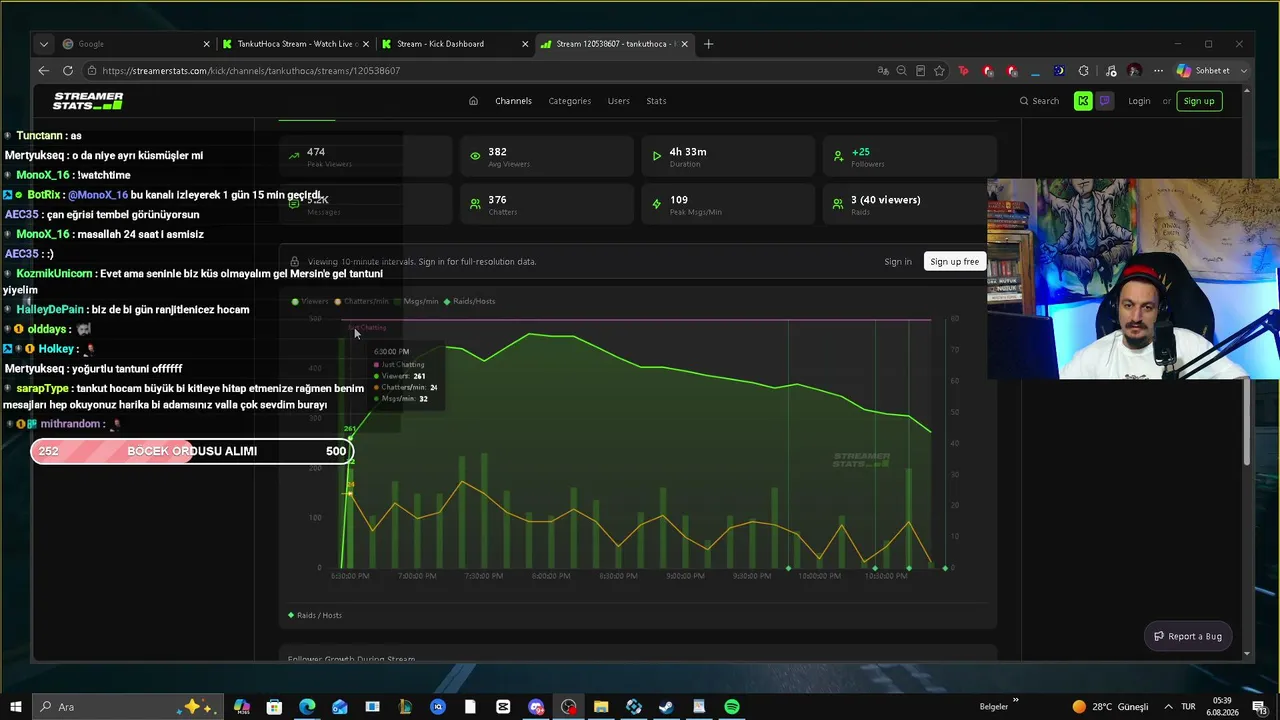
Task: Click the white Sign up free button
Action: click(954, 262)
